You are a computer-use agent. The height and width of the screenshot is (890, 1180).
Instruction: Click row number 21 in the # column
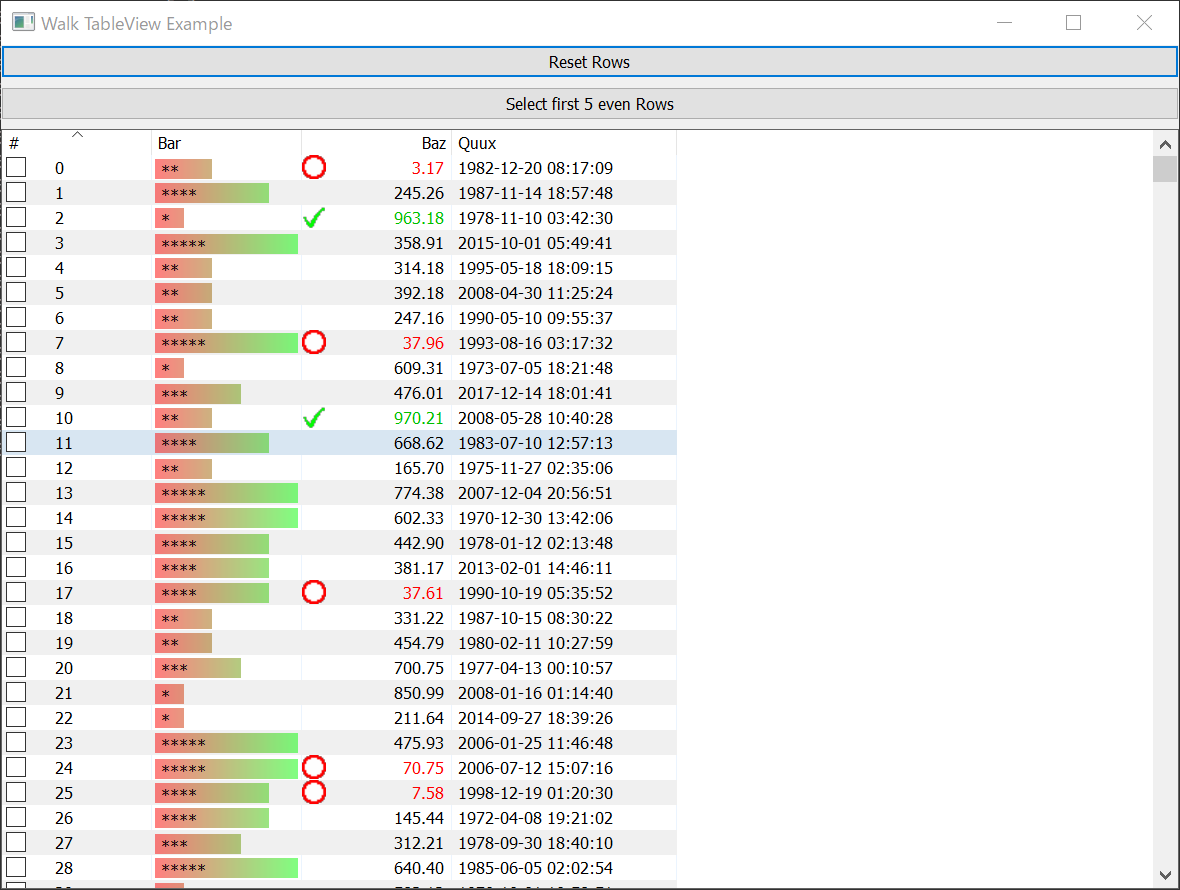coord(64,693)
